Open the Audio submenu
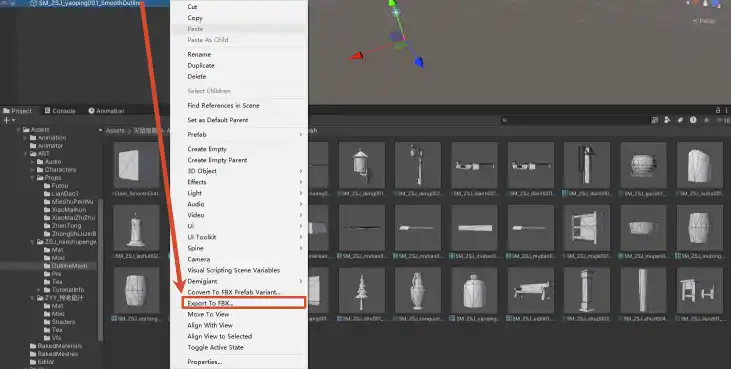Screen dimensions: 731x369 tap(239, 204)
